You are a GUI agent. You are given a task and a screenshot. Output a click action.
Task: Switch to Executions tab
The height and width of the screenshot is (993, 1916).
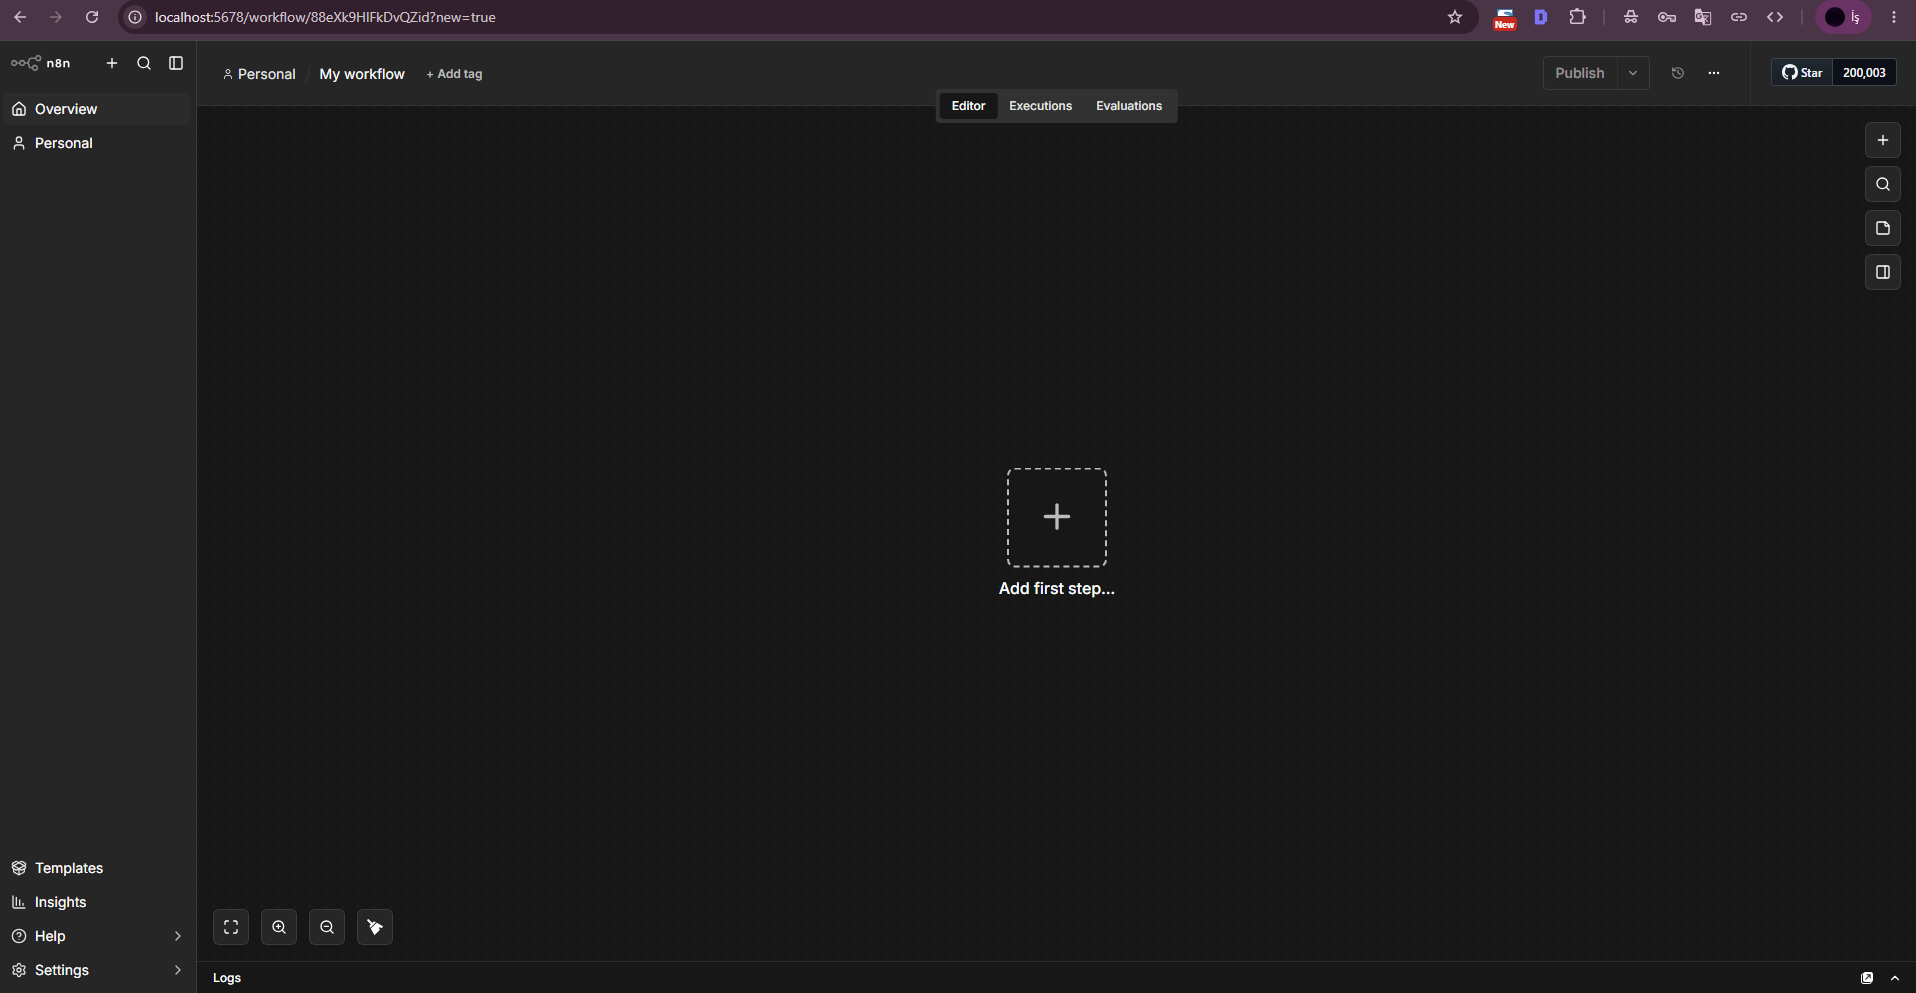[x=1040, y=106]
